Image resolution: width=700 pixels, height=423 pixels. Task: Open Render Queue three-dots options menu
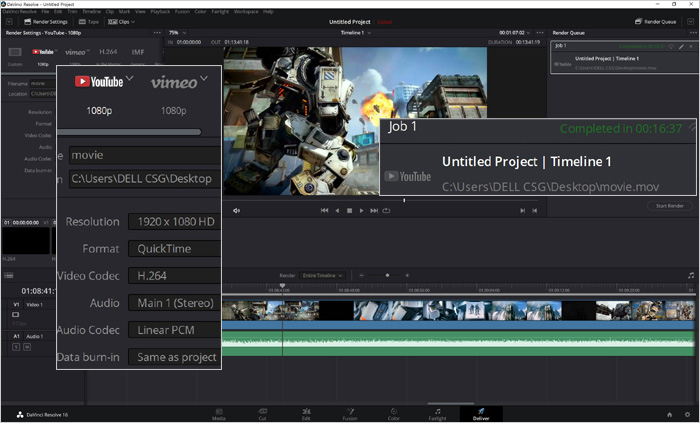pyautogui.click(x=693, y=33)
